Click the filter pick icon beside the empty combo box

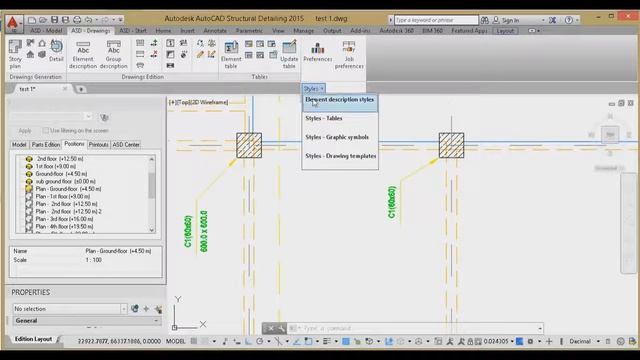click(x=104, y=118)
